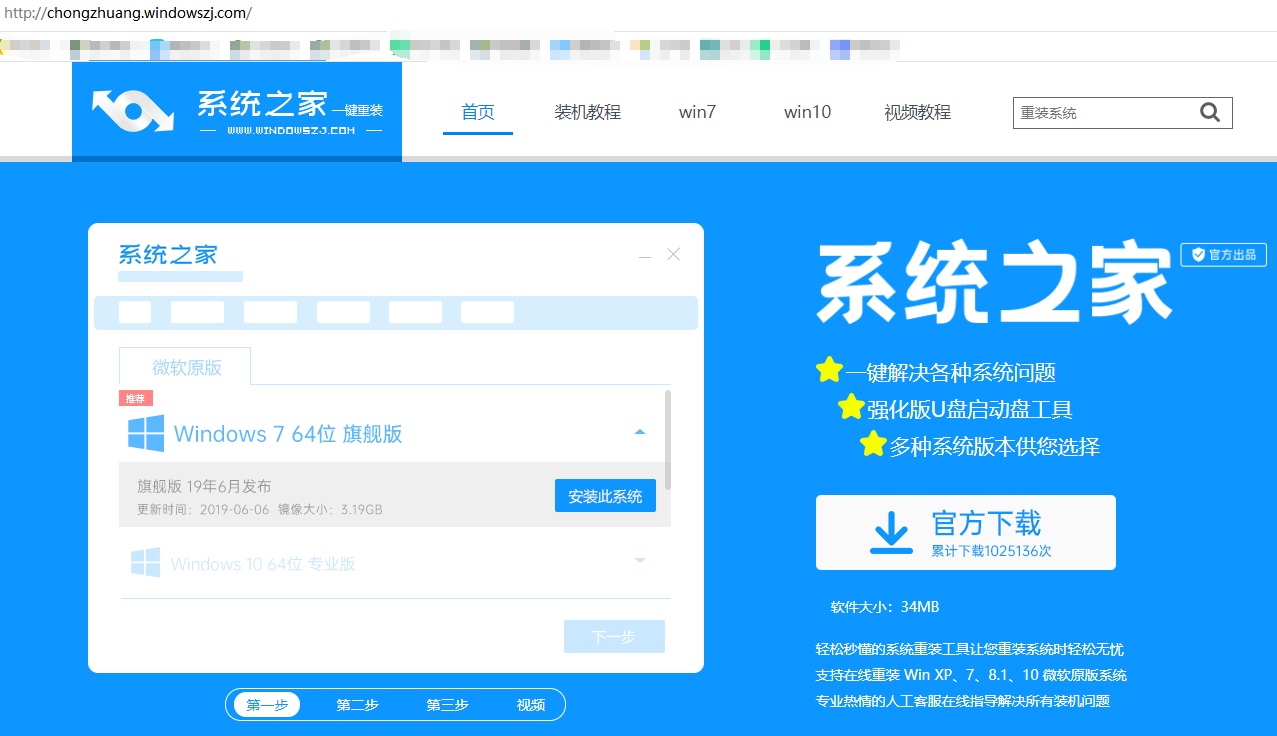Select the 视频 slide option

click(531, 705)
